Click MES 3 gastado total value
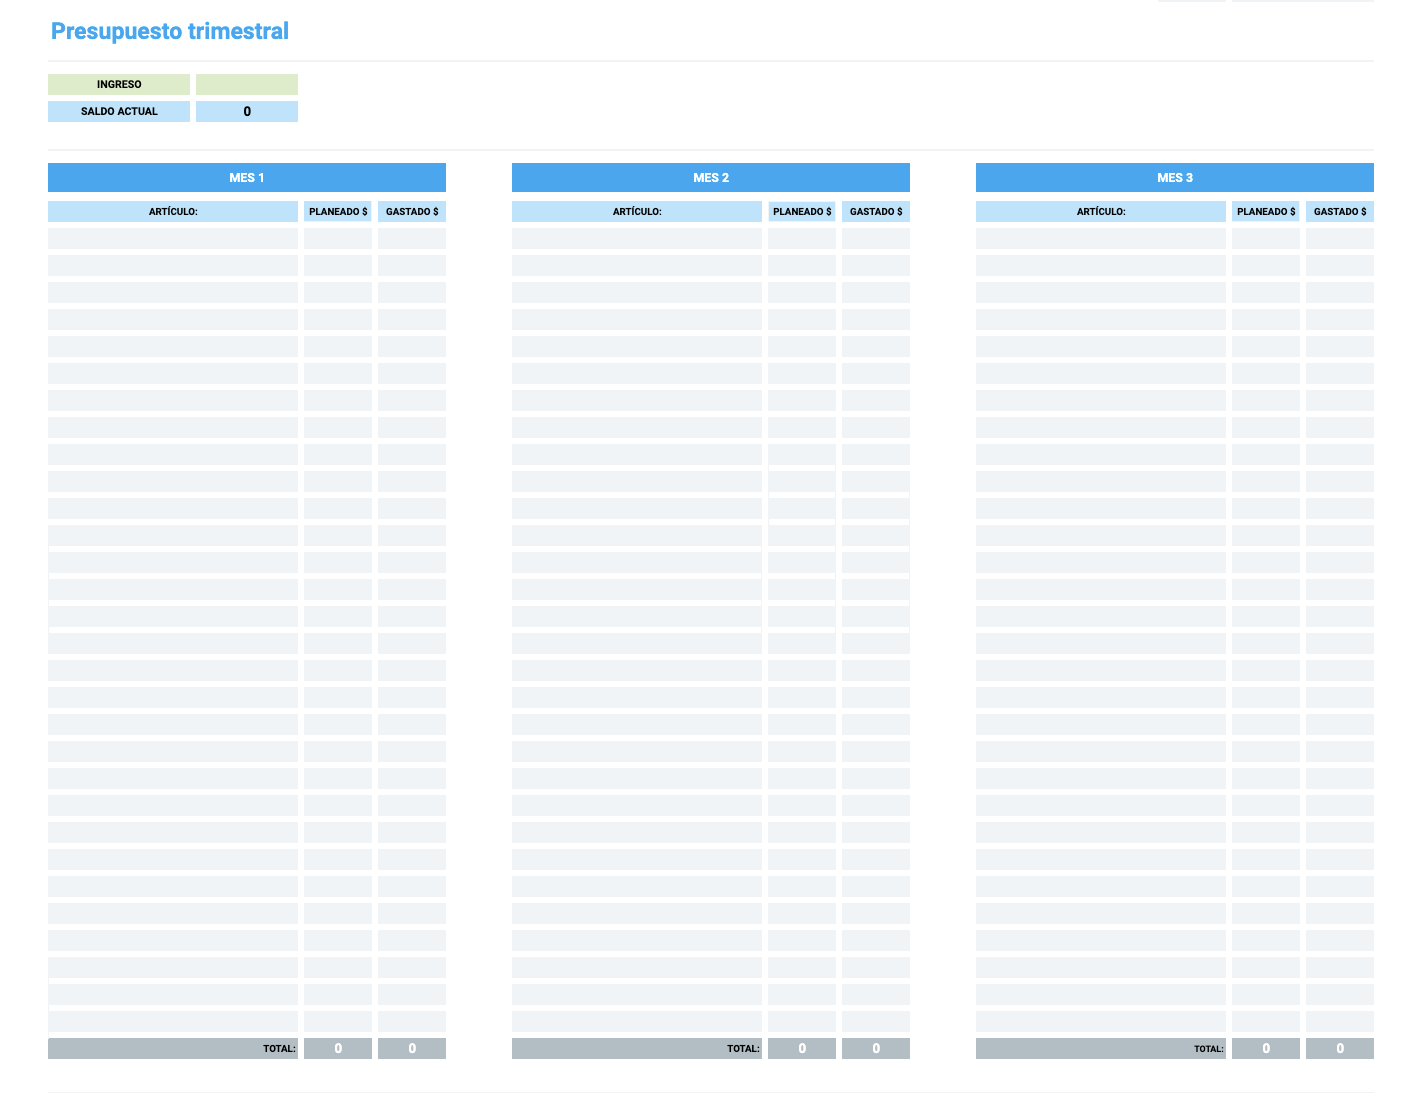This screenshot has width=1423, height=1093. [1340, 1048]
